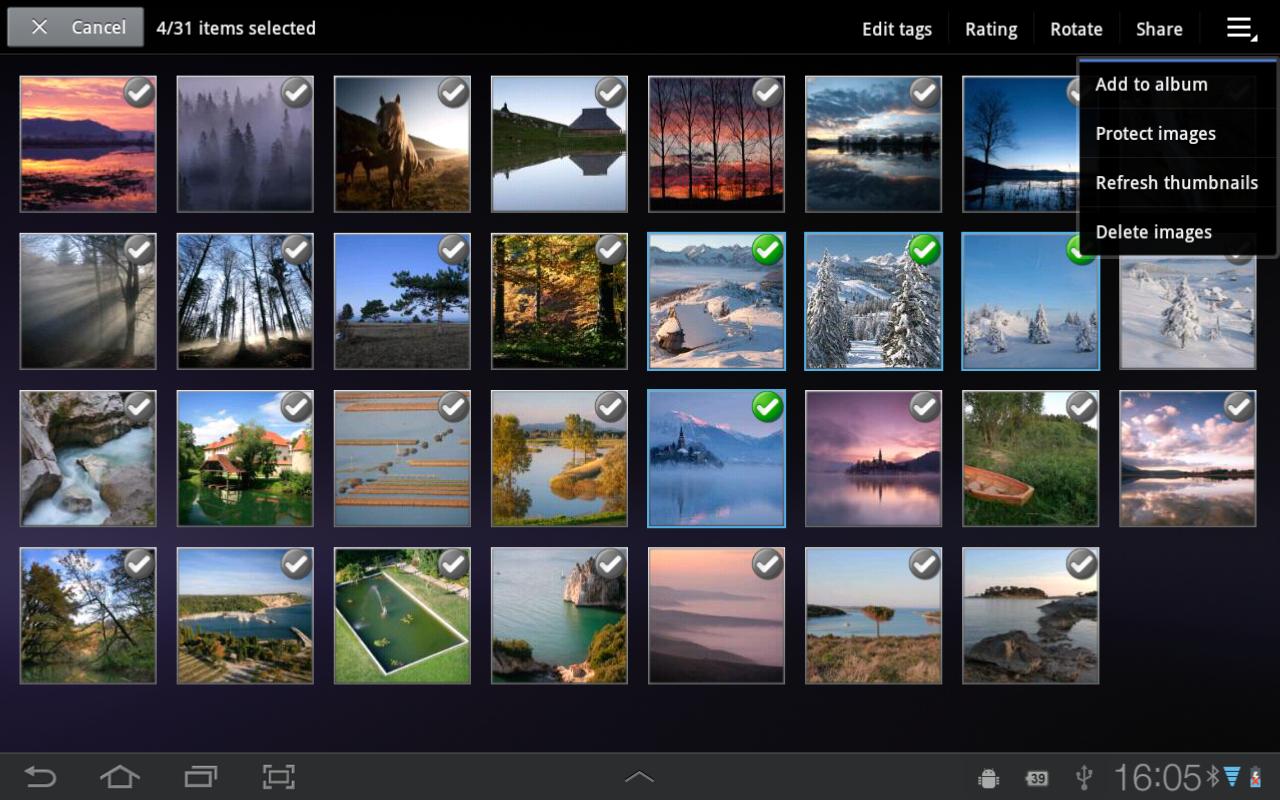Tap the Android back arrow icon
Image resolution: width=1280 pixels, height=800 pixels.
pyautogui.click(x=40, y=777)
